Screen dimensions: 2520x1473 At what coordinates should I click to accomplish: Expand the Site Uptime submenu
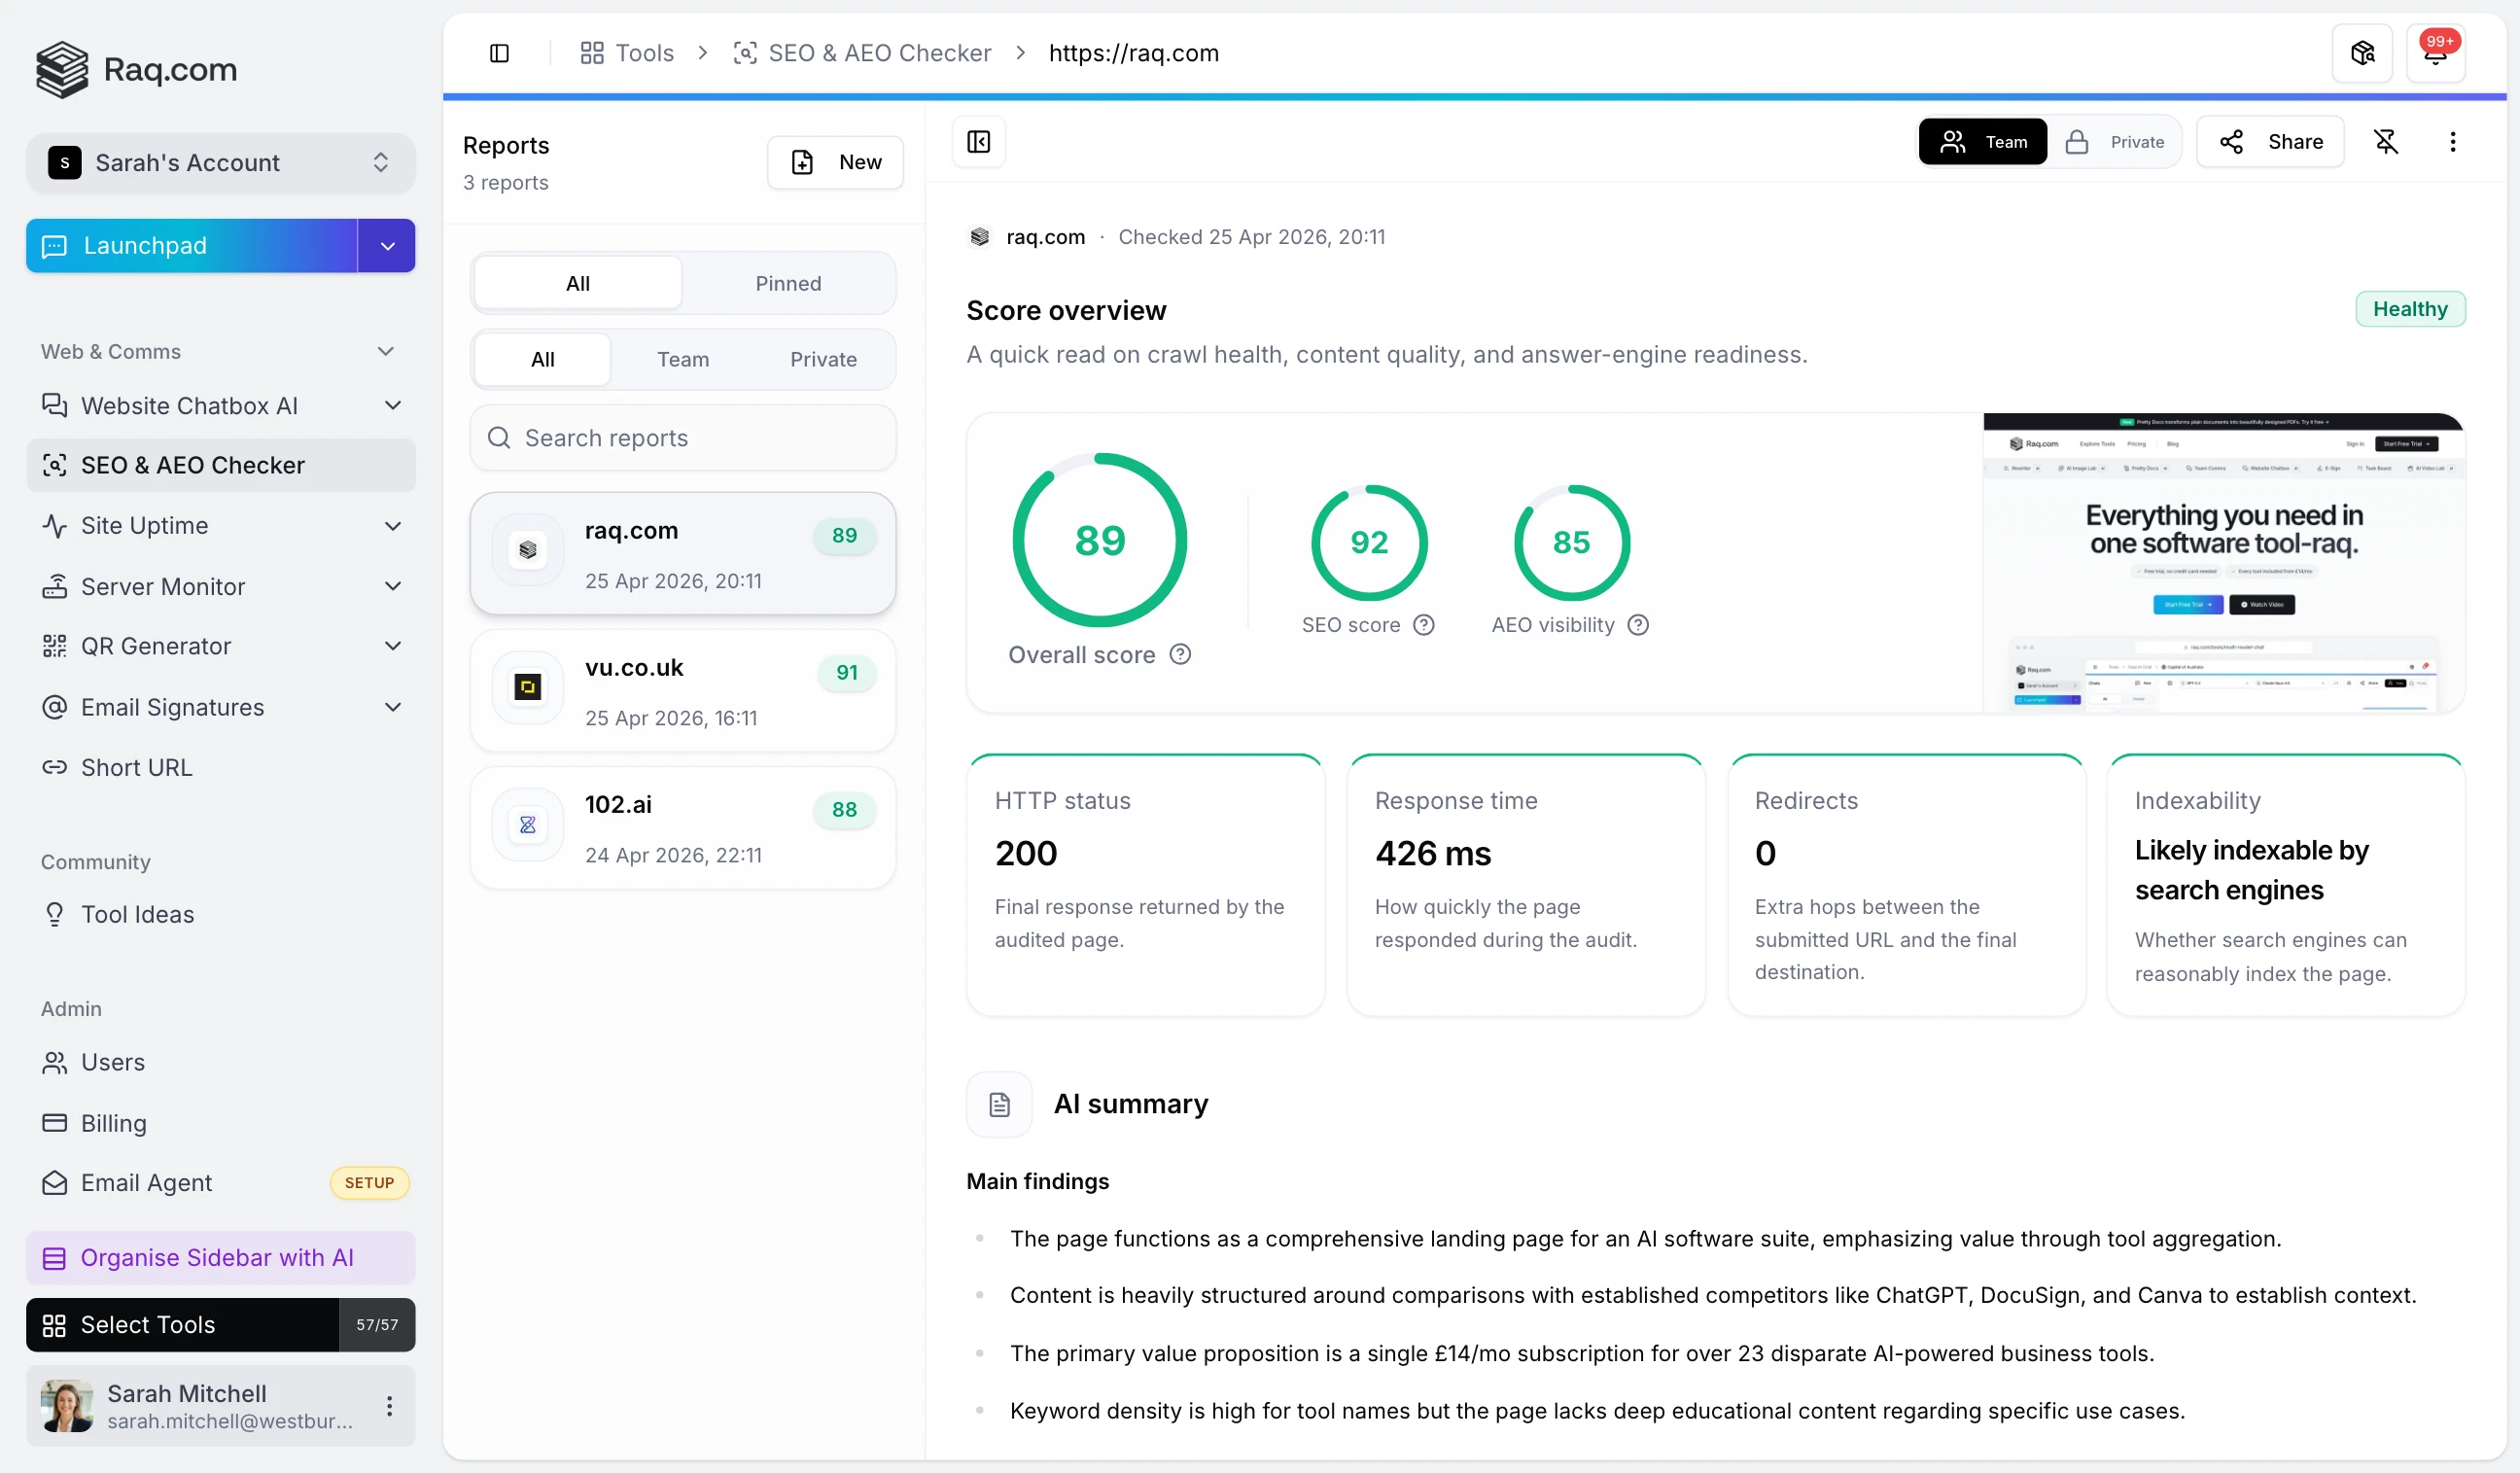click(x=392, y=526)
